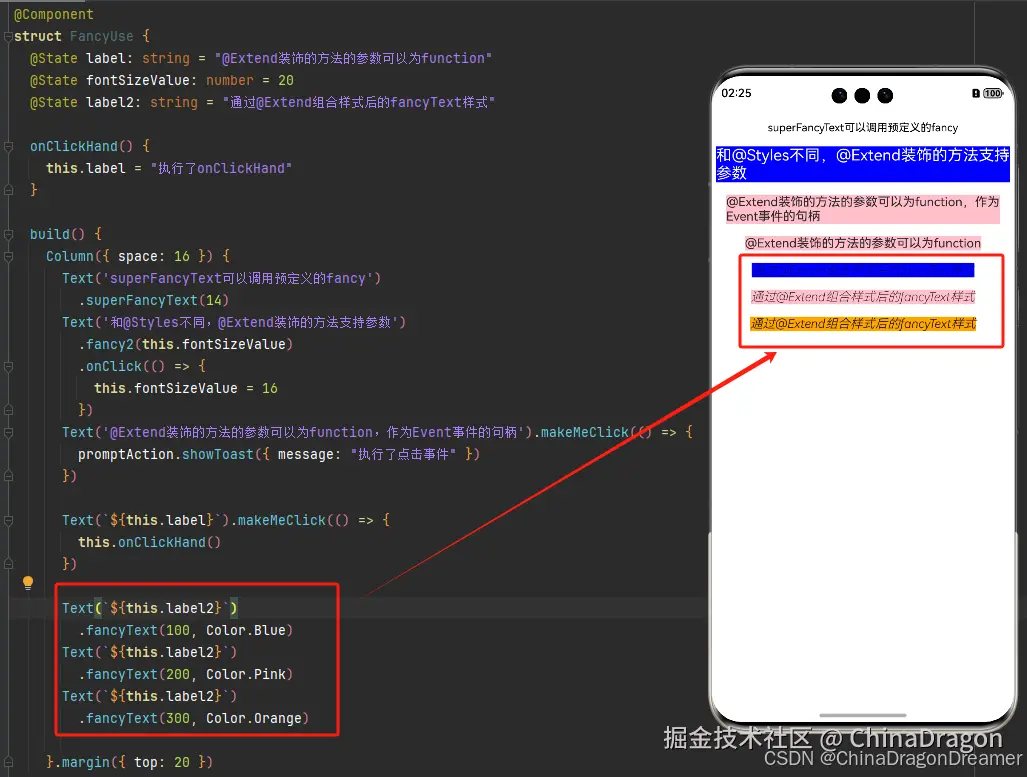Click the .superFancyText(14) call

(x=154, y=300)
